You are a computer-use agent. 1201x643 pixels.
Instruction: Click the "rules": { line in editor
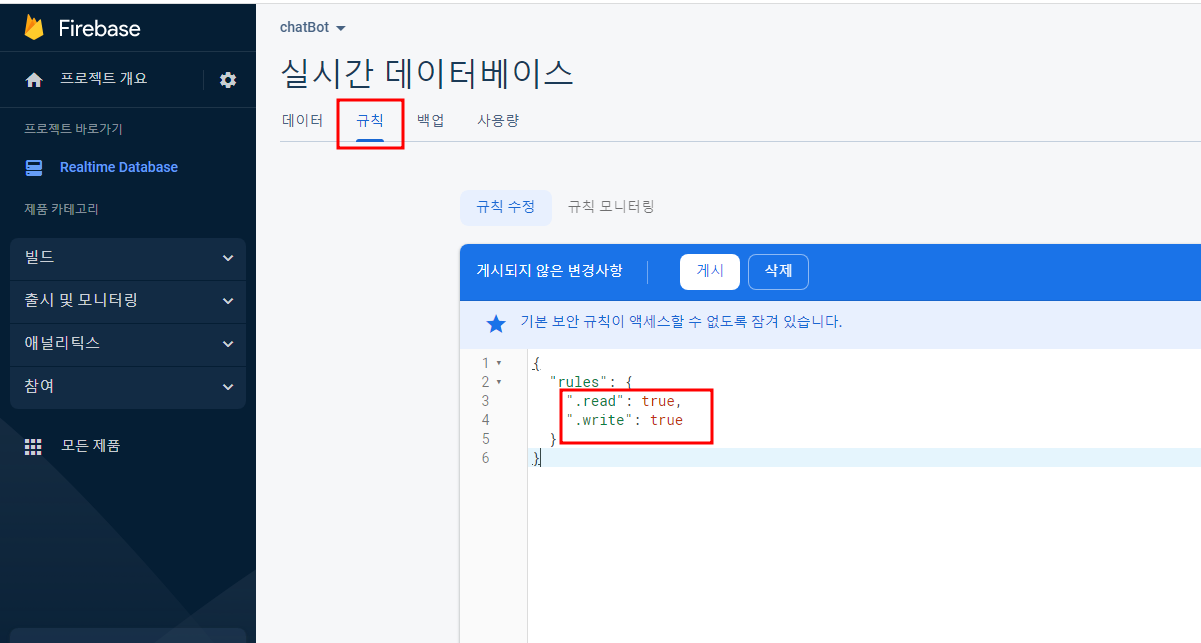591,382
